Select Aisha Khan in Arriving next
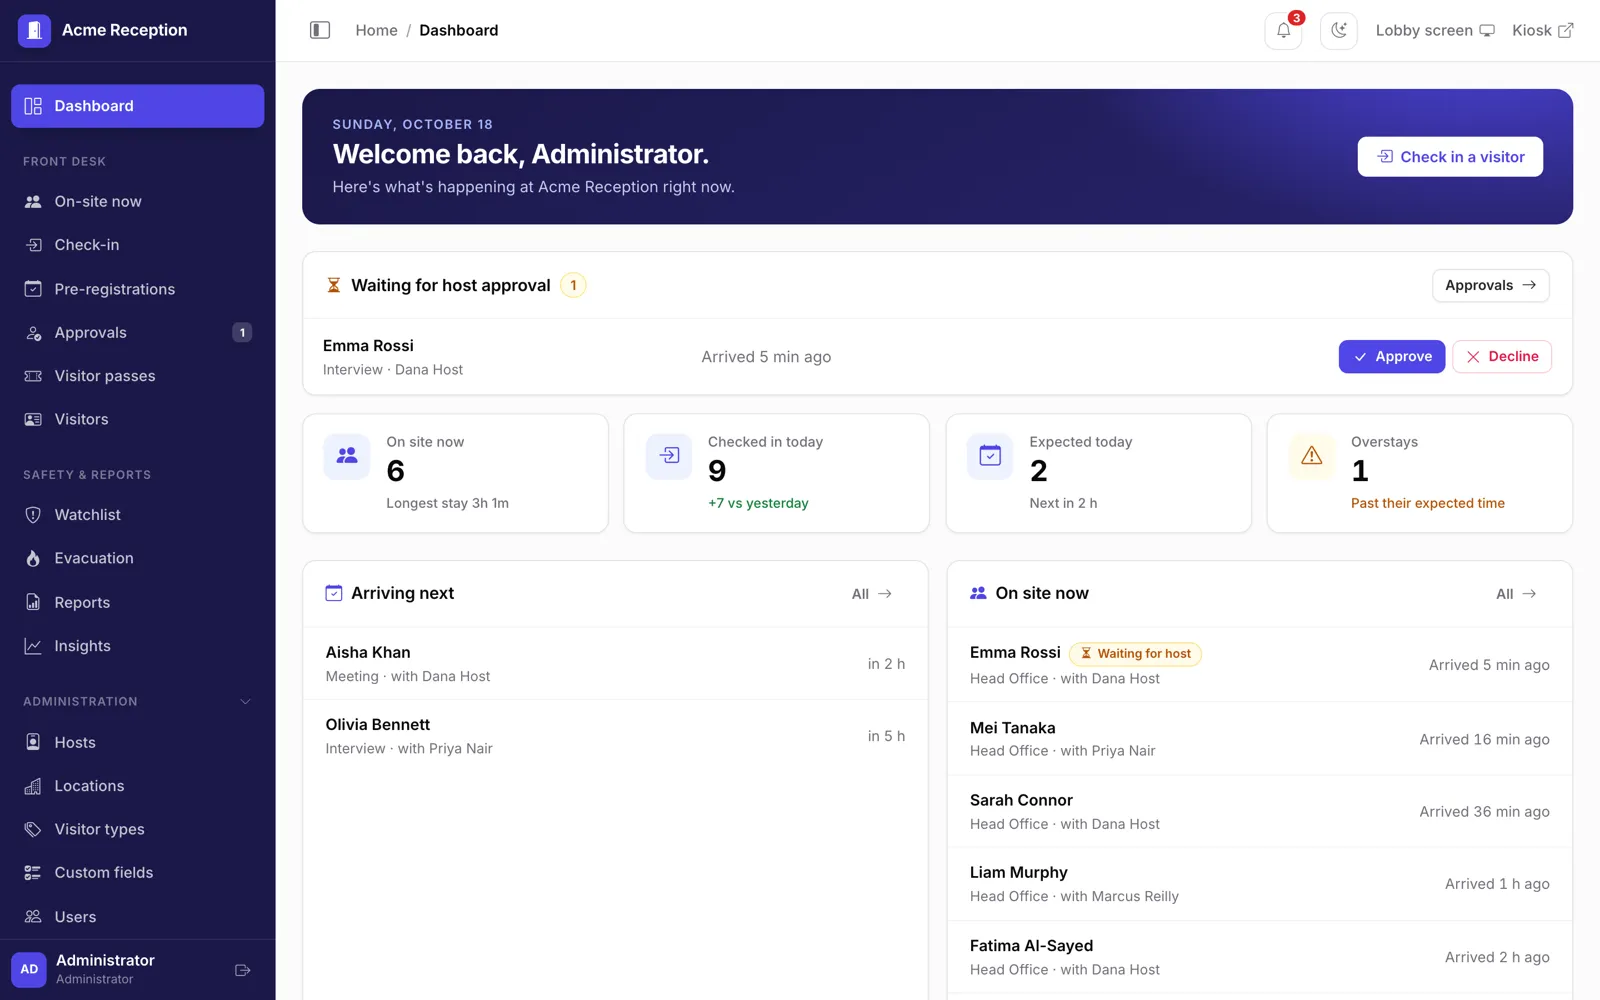1600x1000 pixels. (x=615, y=664)
